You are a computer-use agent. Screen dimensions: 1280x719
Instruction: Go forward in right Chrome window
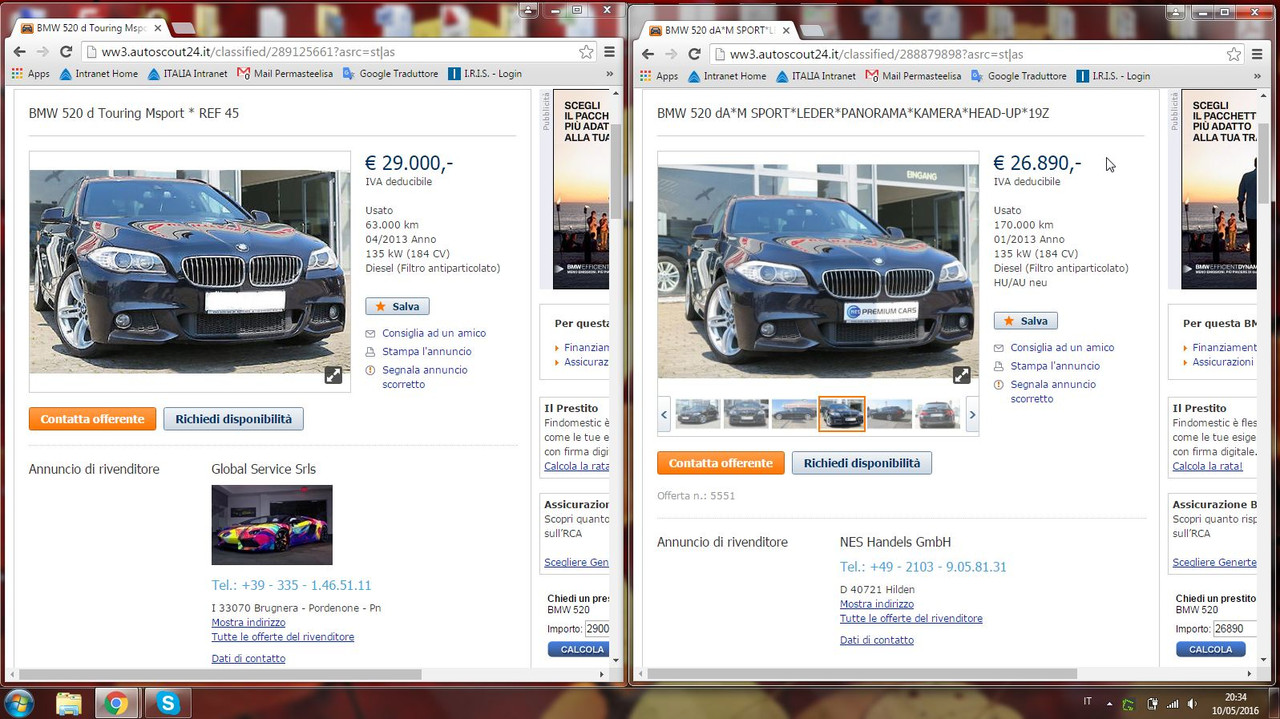(x=670, y=54)
